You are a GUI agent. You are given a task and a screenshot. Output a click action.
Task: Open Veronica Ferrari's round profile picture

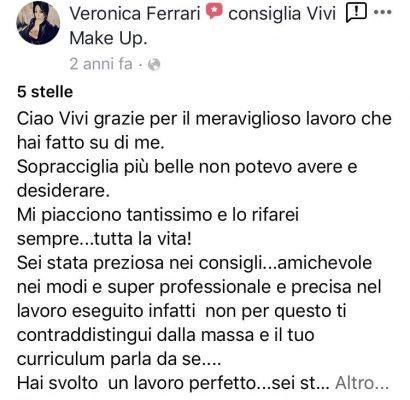pos(38,23)
